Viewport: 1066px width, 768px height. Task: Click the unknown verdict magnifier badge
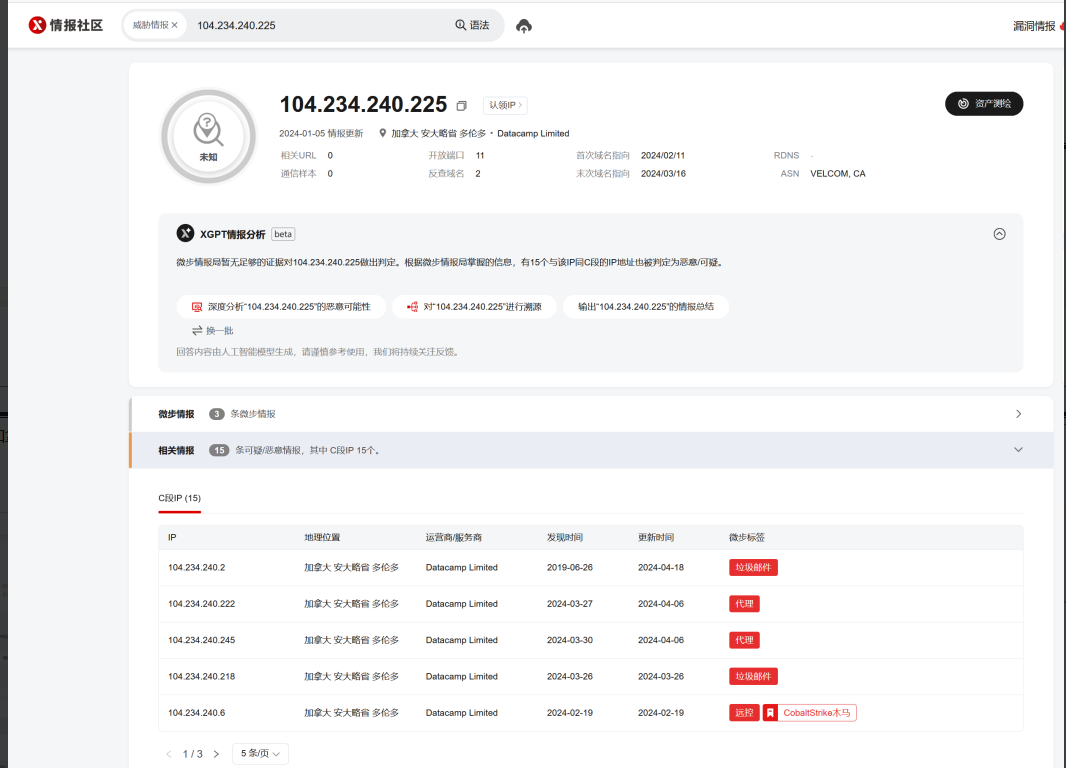pyautogui.click(x=208, y=136)
